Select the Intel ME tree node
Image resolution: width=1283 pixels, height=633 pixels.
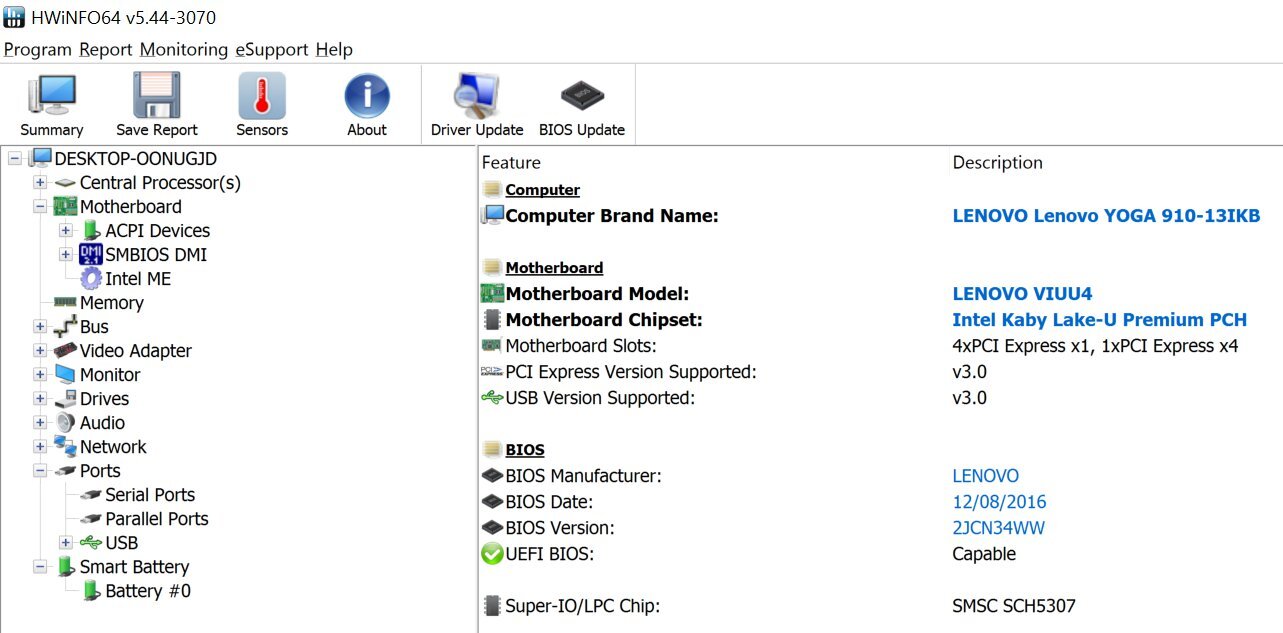click(137, 279)
